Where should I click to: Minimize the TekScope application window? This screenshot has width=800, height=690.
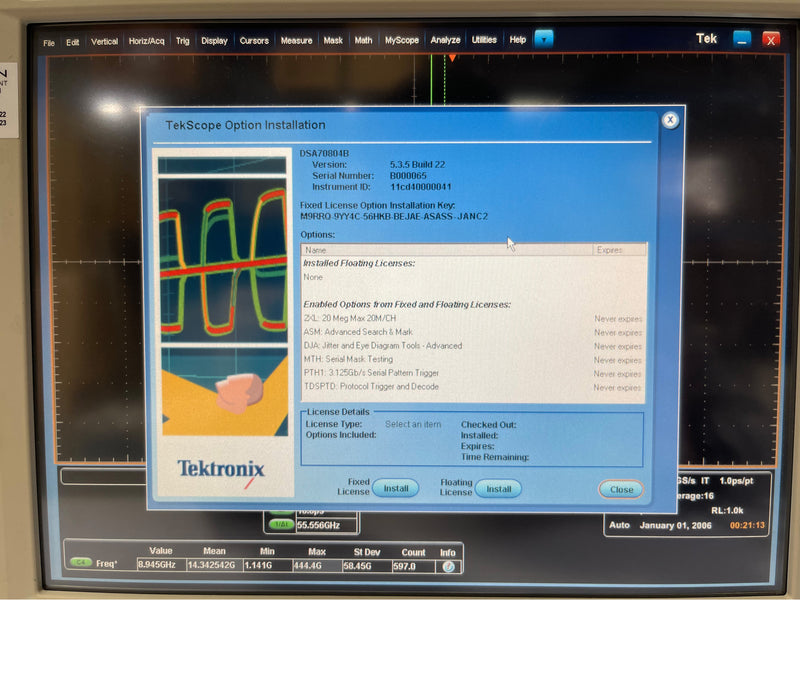741,39
